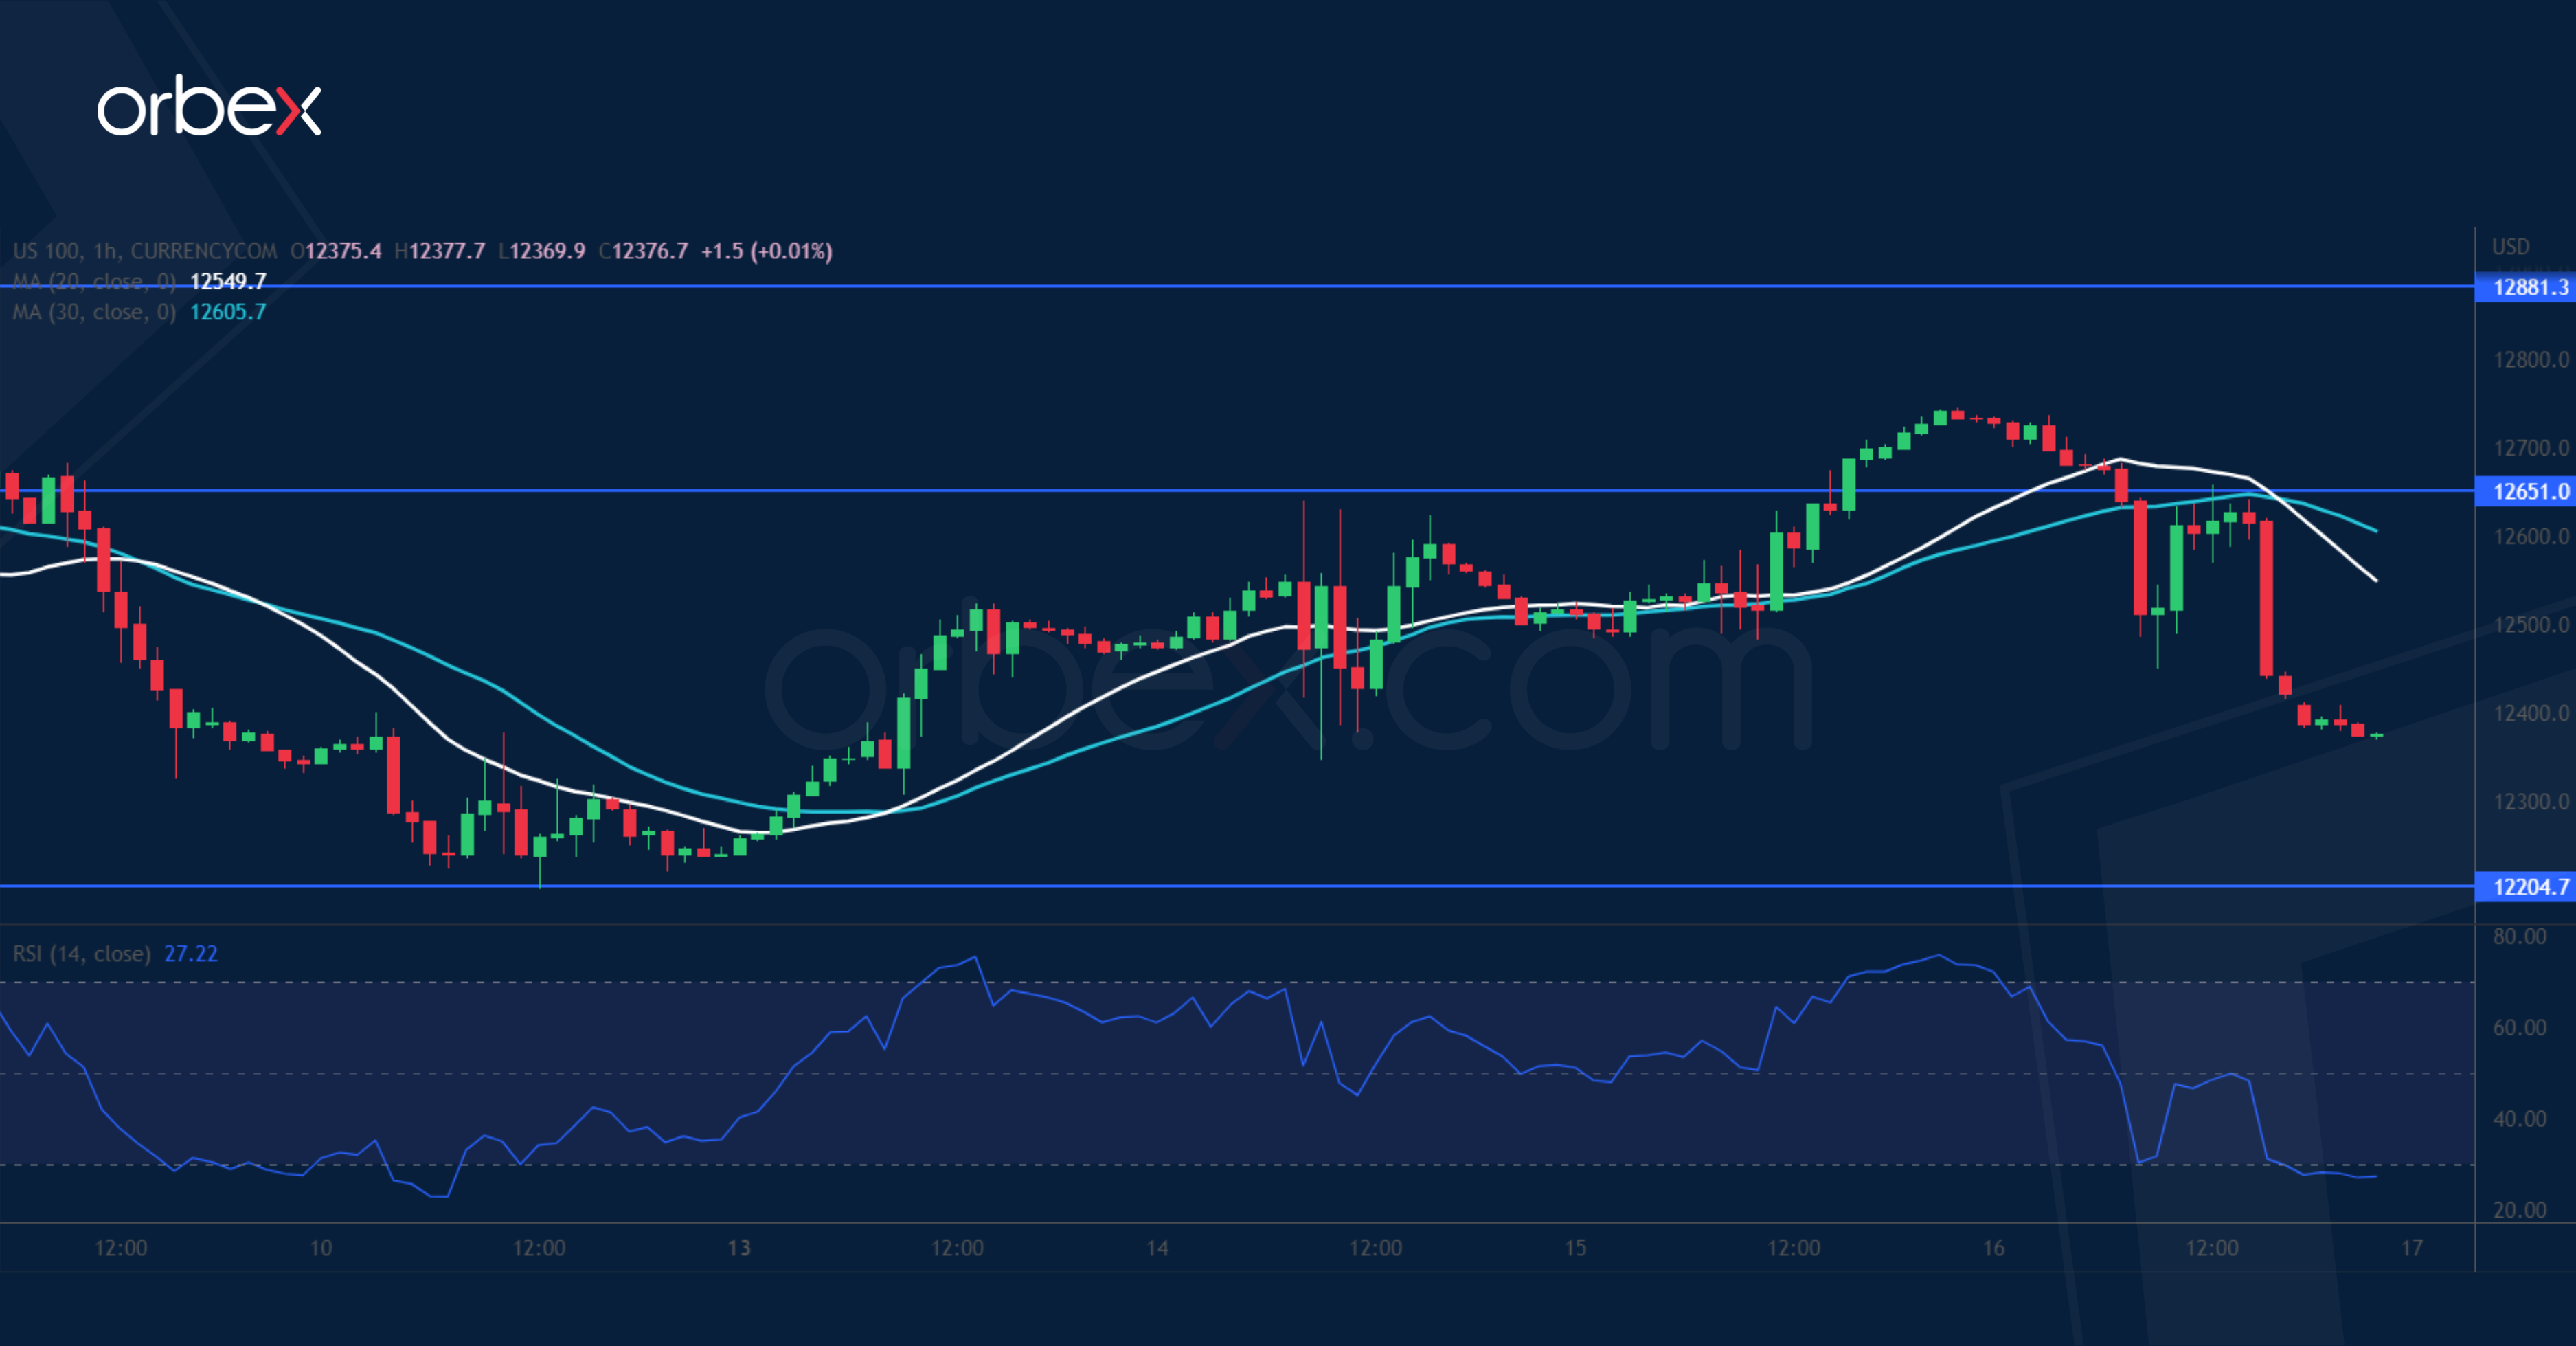Click the 80.00 RSI scale label
Screen dimensions: 2576x1346
2519,937
